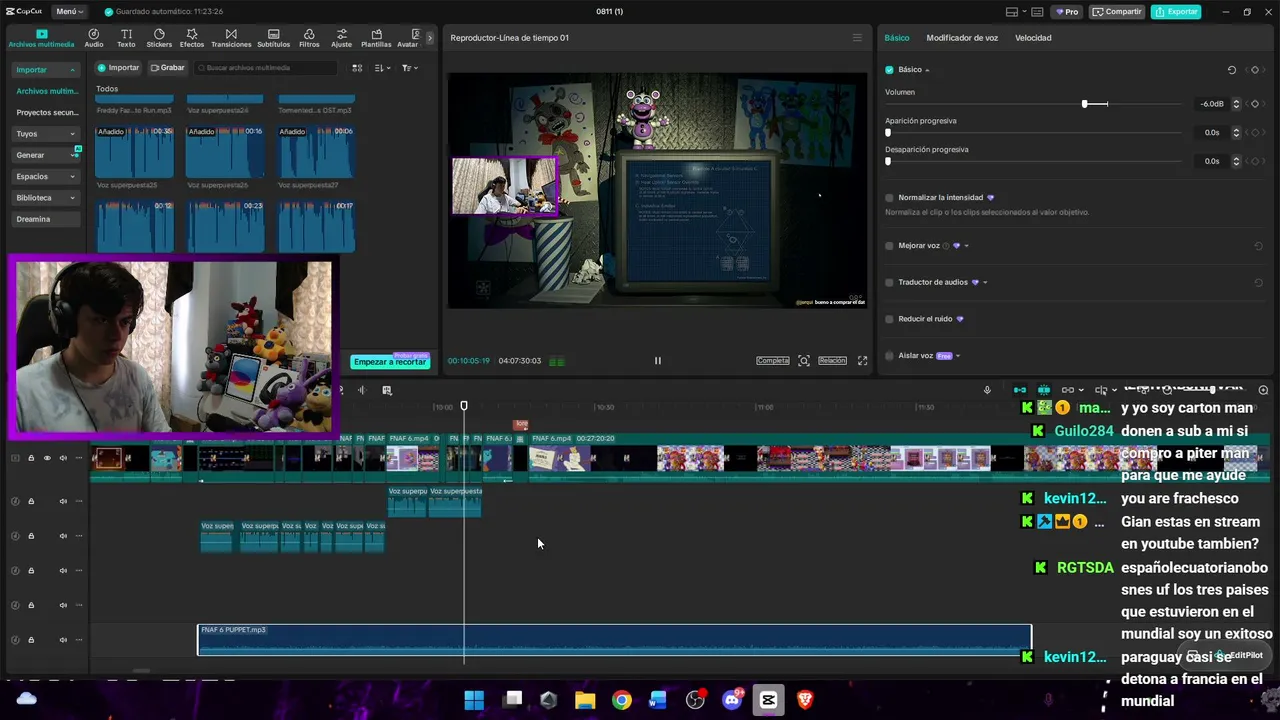1280x720 pixels.
Task: Enable Normalizar la intensidad checkbox
Action: [889, 198]
